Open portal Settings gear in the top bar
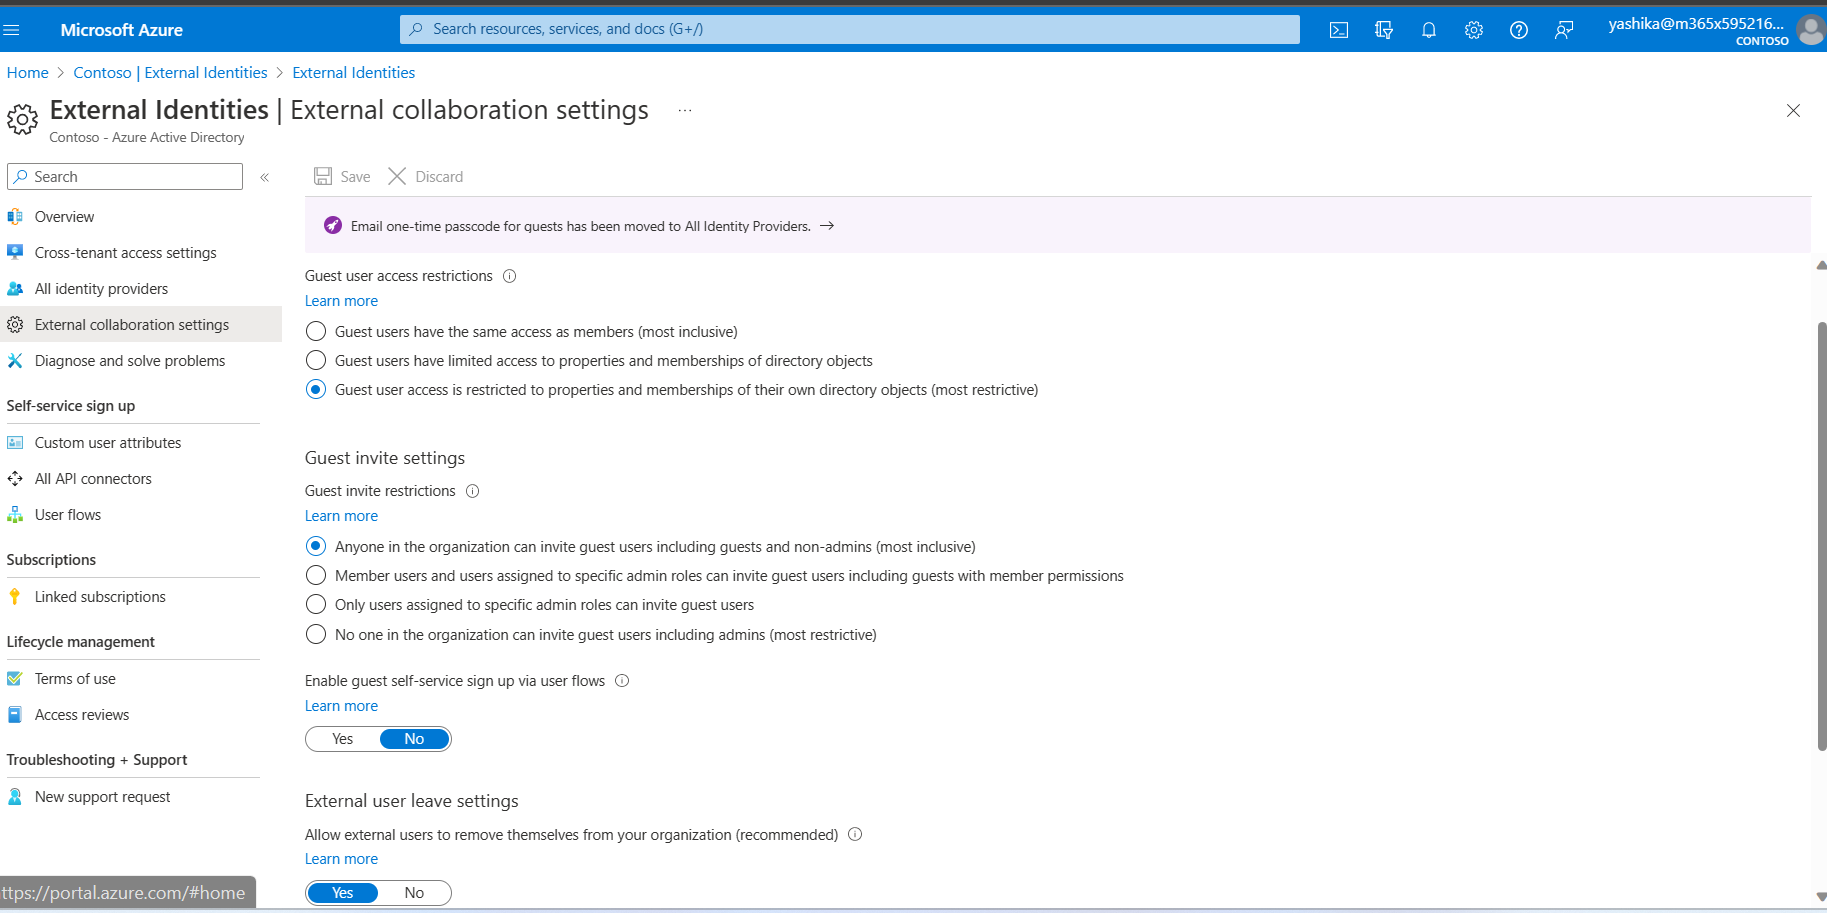The width and height of the screenshot is (1827, 913). (x=1473, y=29)
